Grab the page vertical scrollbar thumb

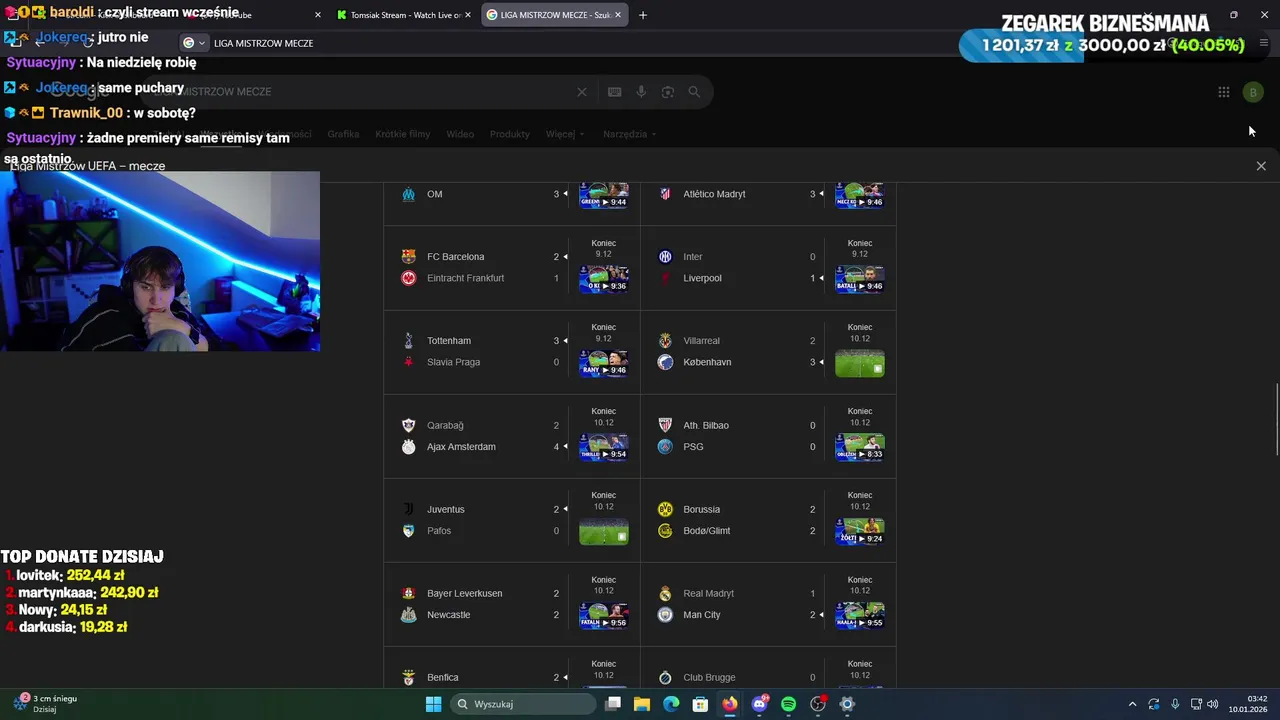coord(1276,420)
